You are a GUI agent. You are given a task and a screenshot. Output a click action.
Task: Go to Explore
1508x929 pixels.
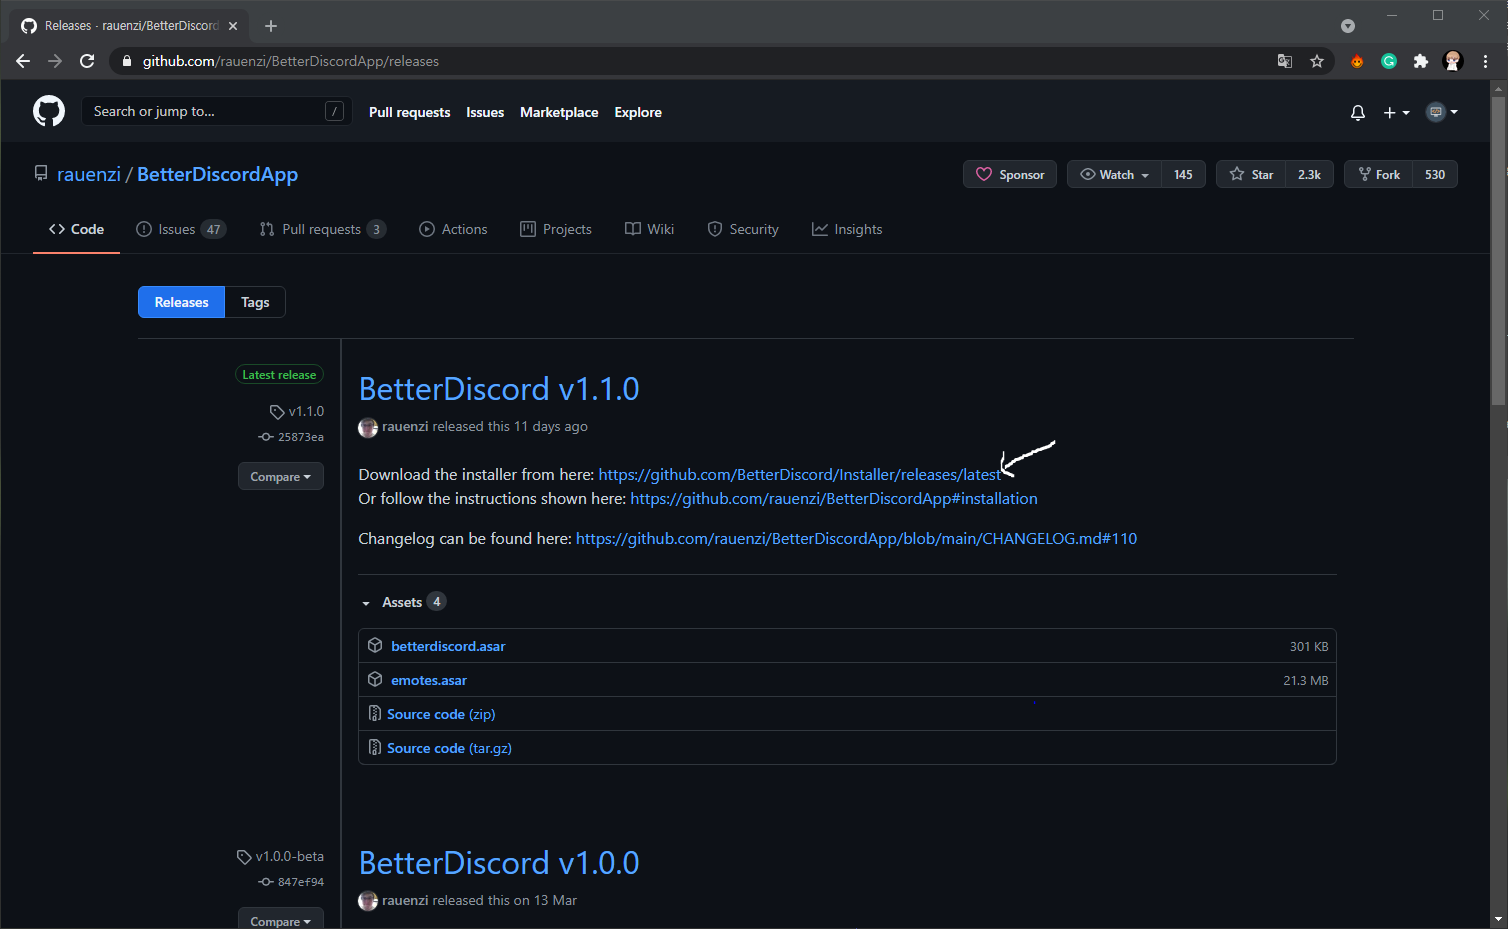(638, 112)
